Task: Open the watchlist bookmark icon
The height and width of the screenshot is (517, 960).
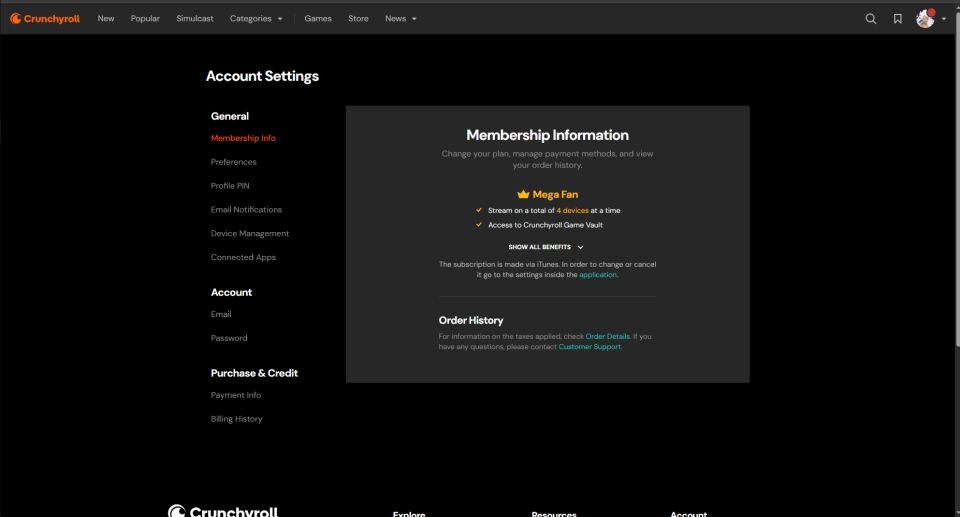Action: 898,18
